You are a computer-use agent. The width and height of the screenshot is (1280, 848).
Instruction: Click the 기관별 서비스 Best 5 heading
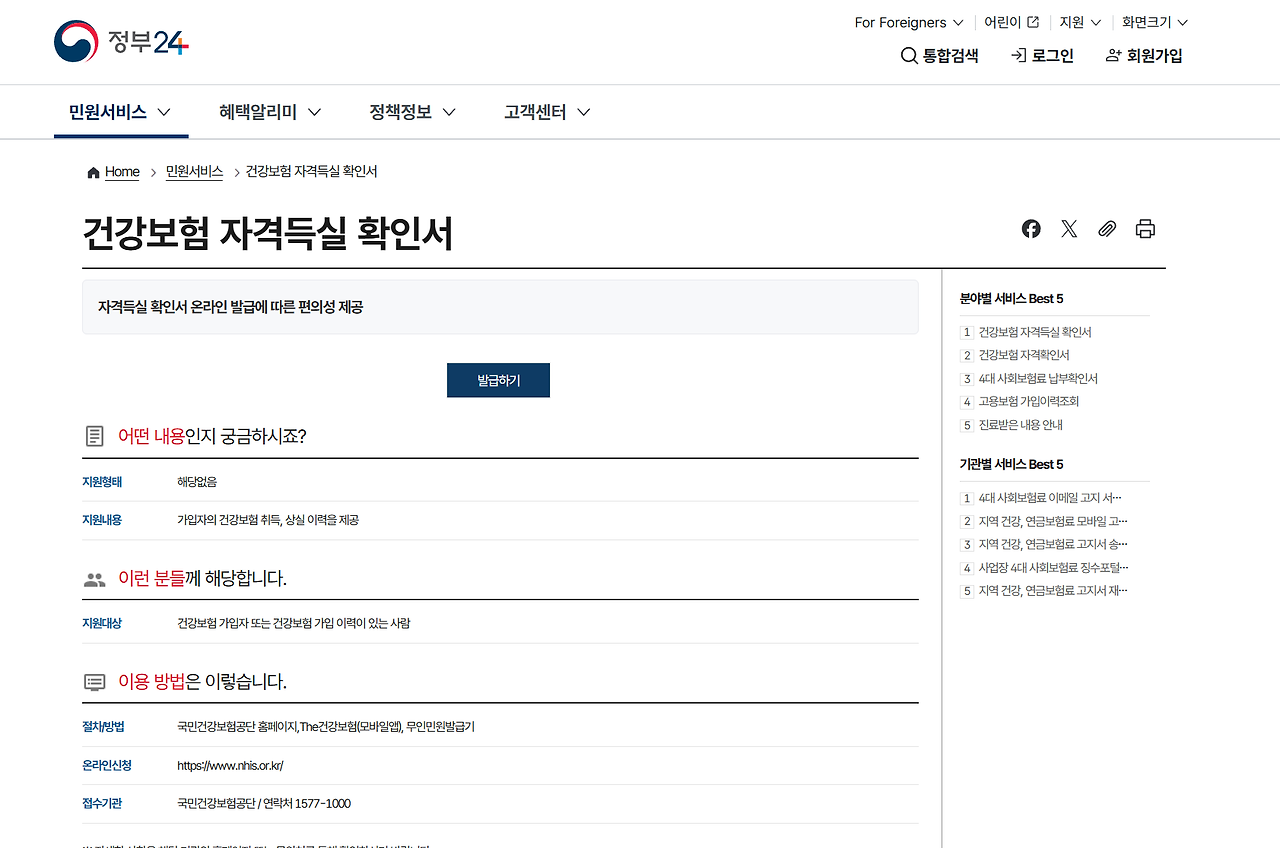click(x=1011, y=465)
